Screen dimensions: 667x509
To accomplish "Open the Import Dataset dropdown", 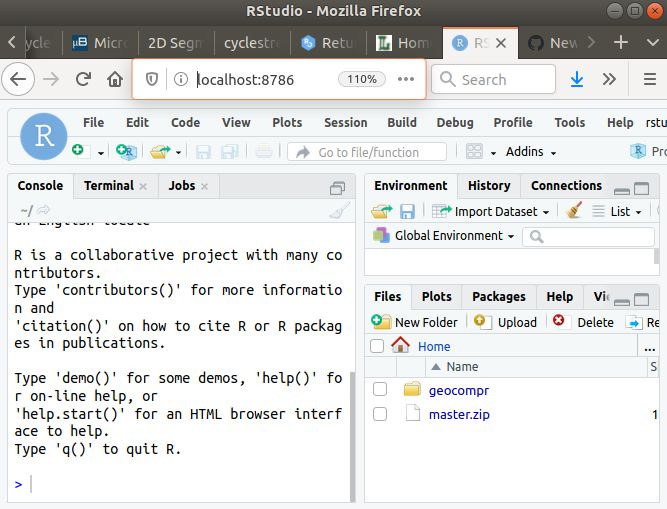I will point(490,211).
